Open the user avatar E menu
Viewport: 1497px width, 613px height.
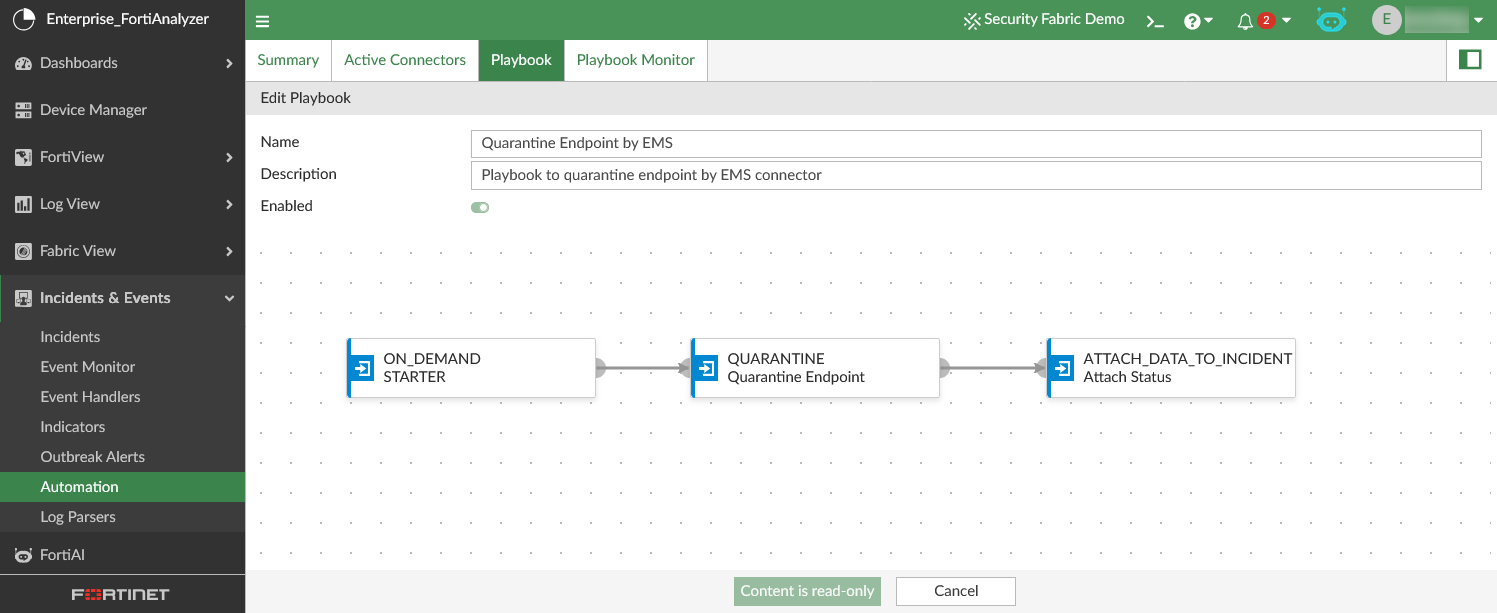(x=1387, y=20)
